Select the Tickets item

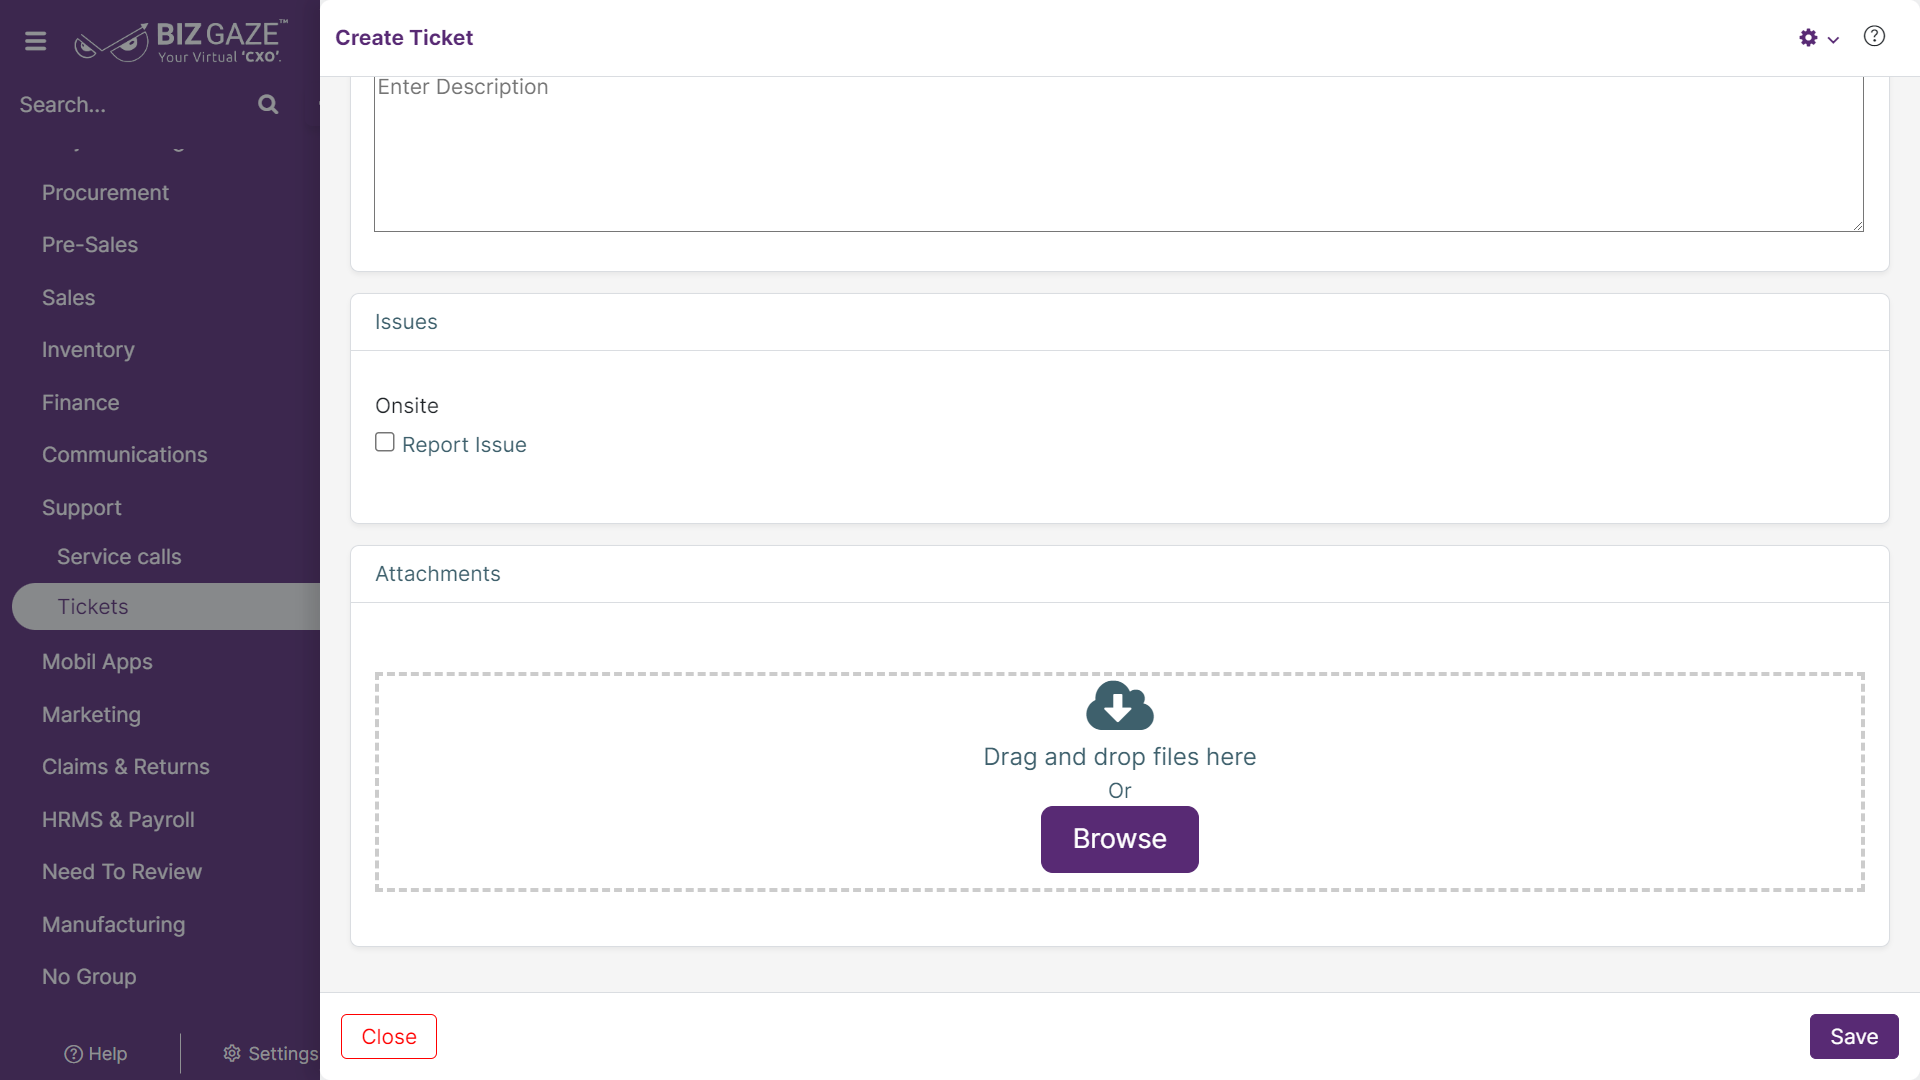166,607
